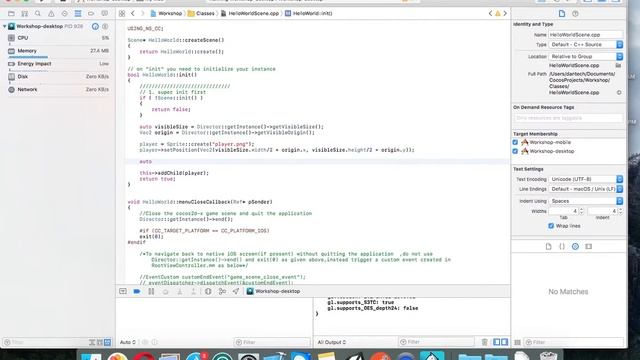Select CPU gauge row
This screenshot has width=640, height=360.
tap(58, 38)
